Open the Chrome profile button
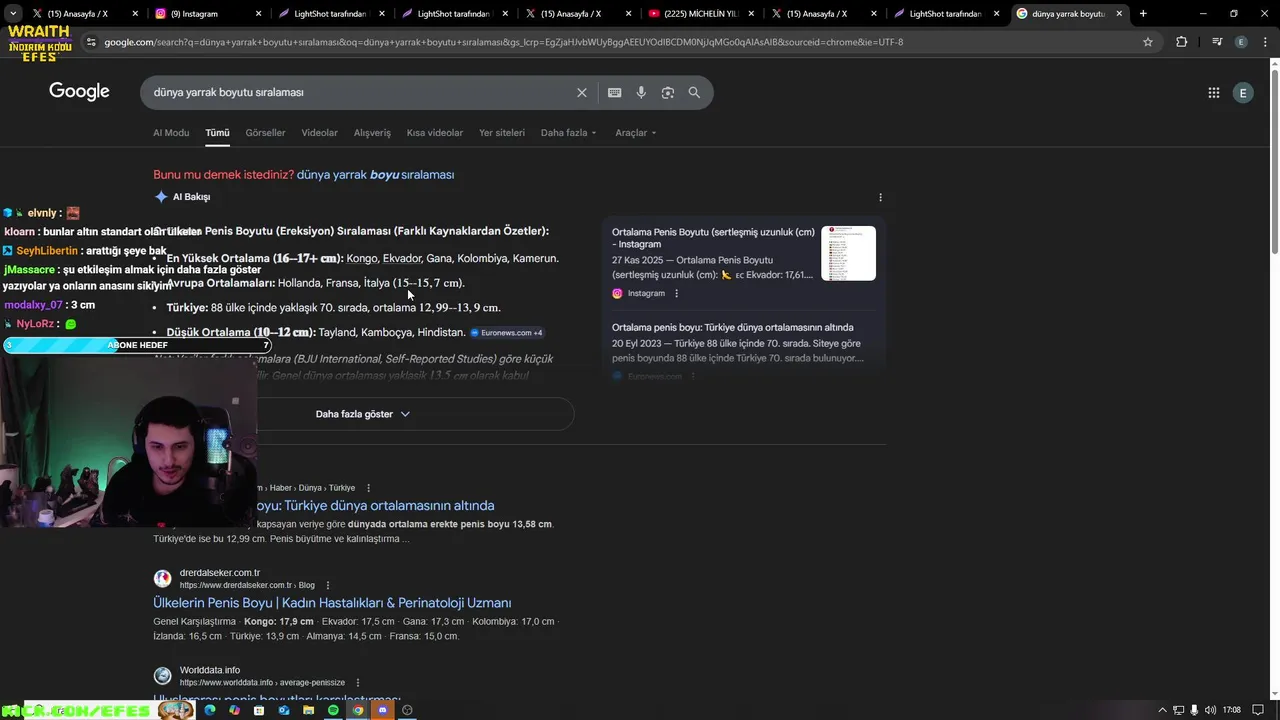The height and width of the screenshot is (720, 1280). click(x=1241, y=42)
